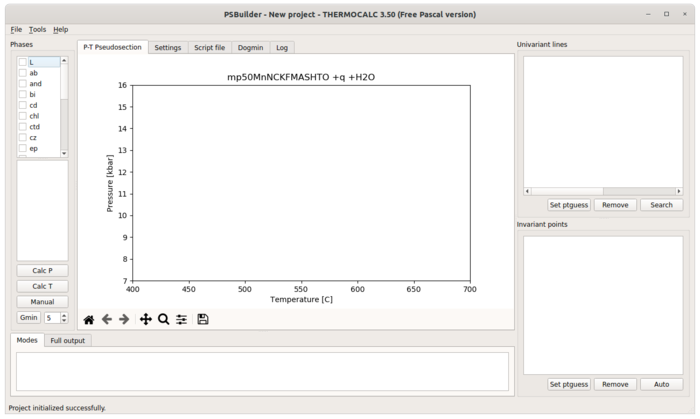This screenshot has height=419, width=700.
Task: Reset plot view with Home icon
Action: click(x=89, y=319)
